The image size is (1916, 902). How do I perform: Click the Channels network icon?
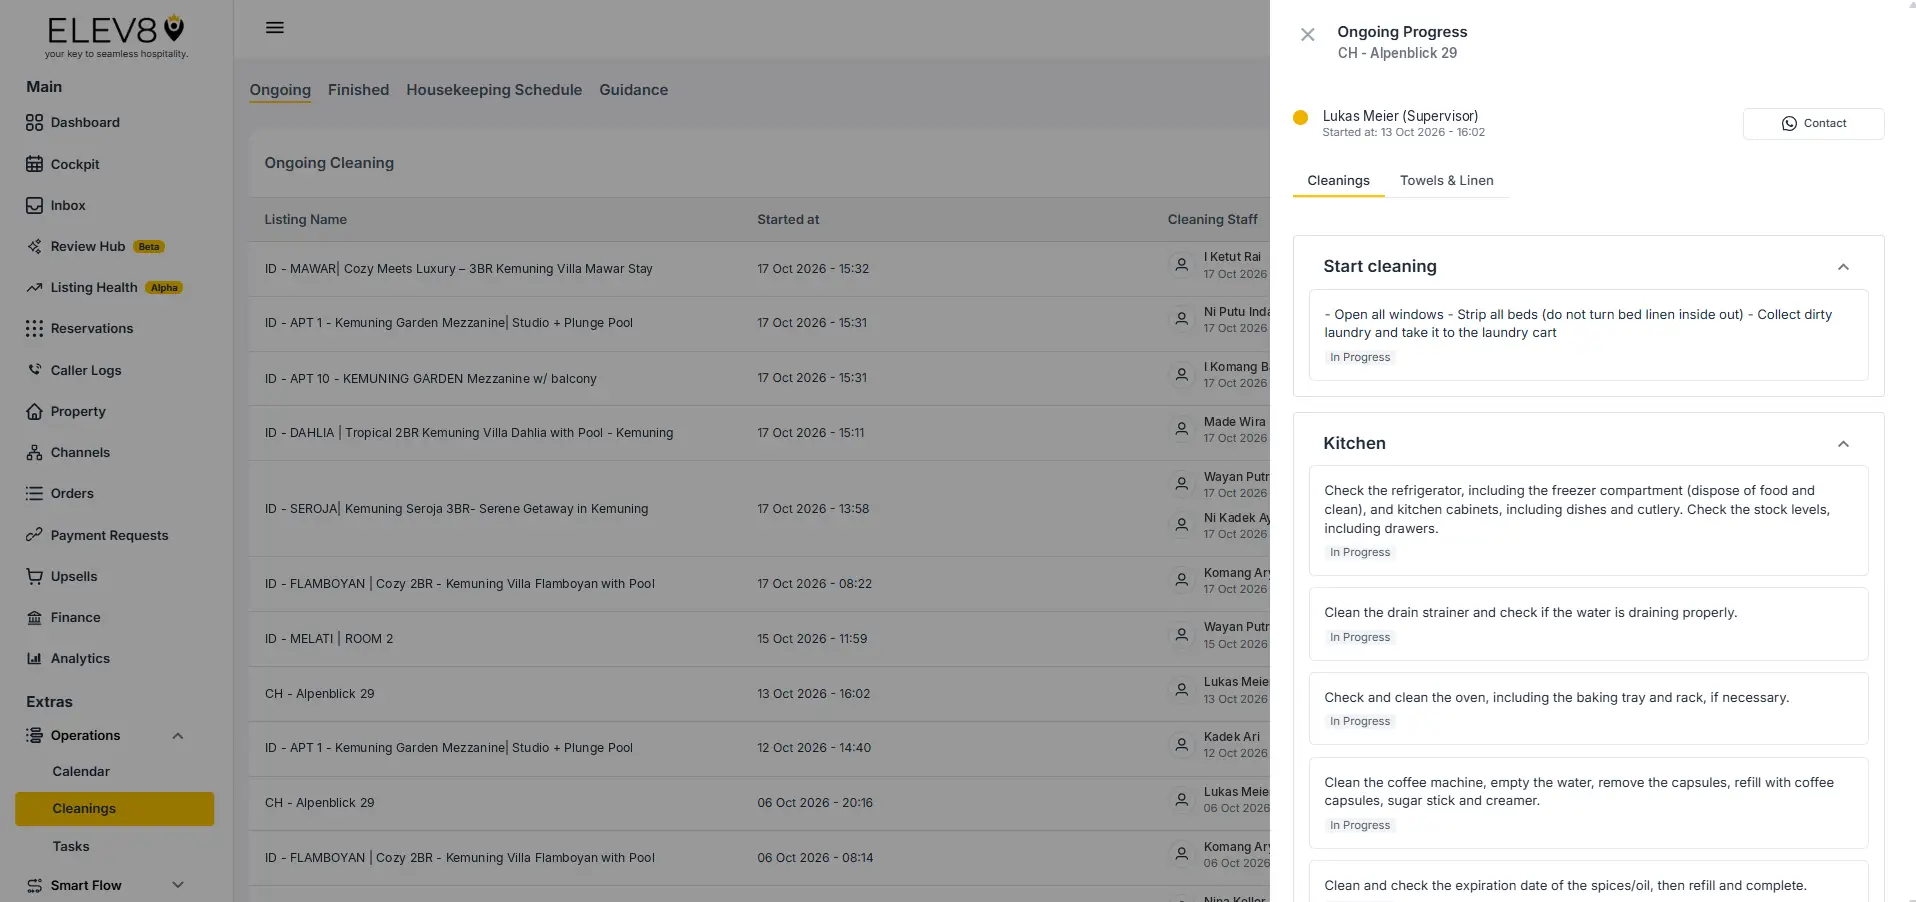[34, 452]
